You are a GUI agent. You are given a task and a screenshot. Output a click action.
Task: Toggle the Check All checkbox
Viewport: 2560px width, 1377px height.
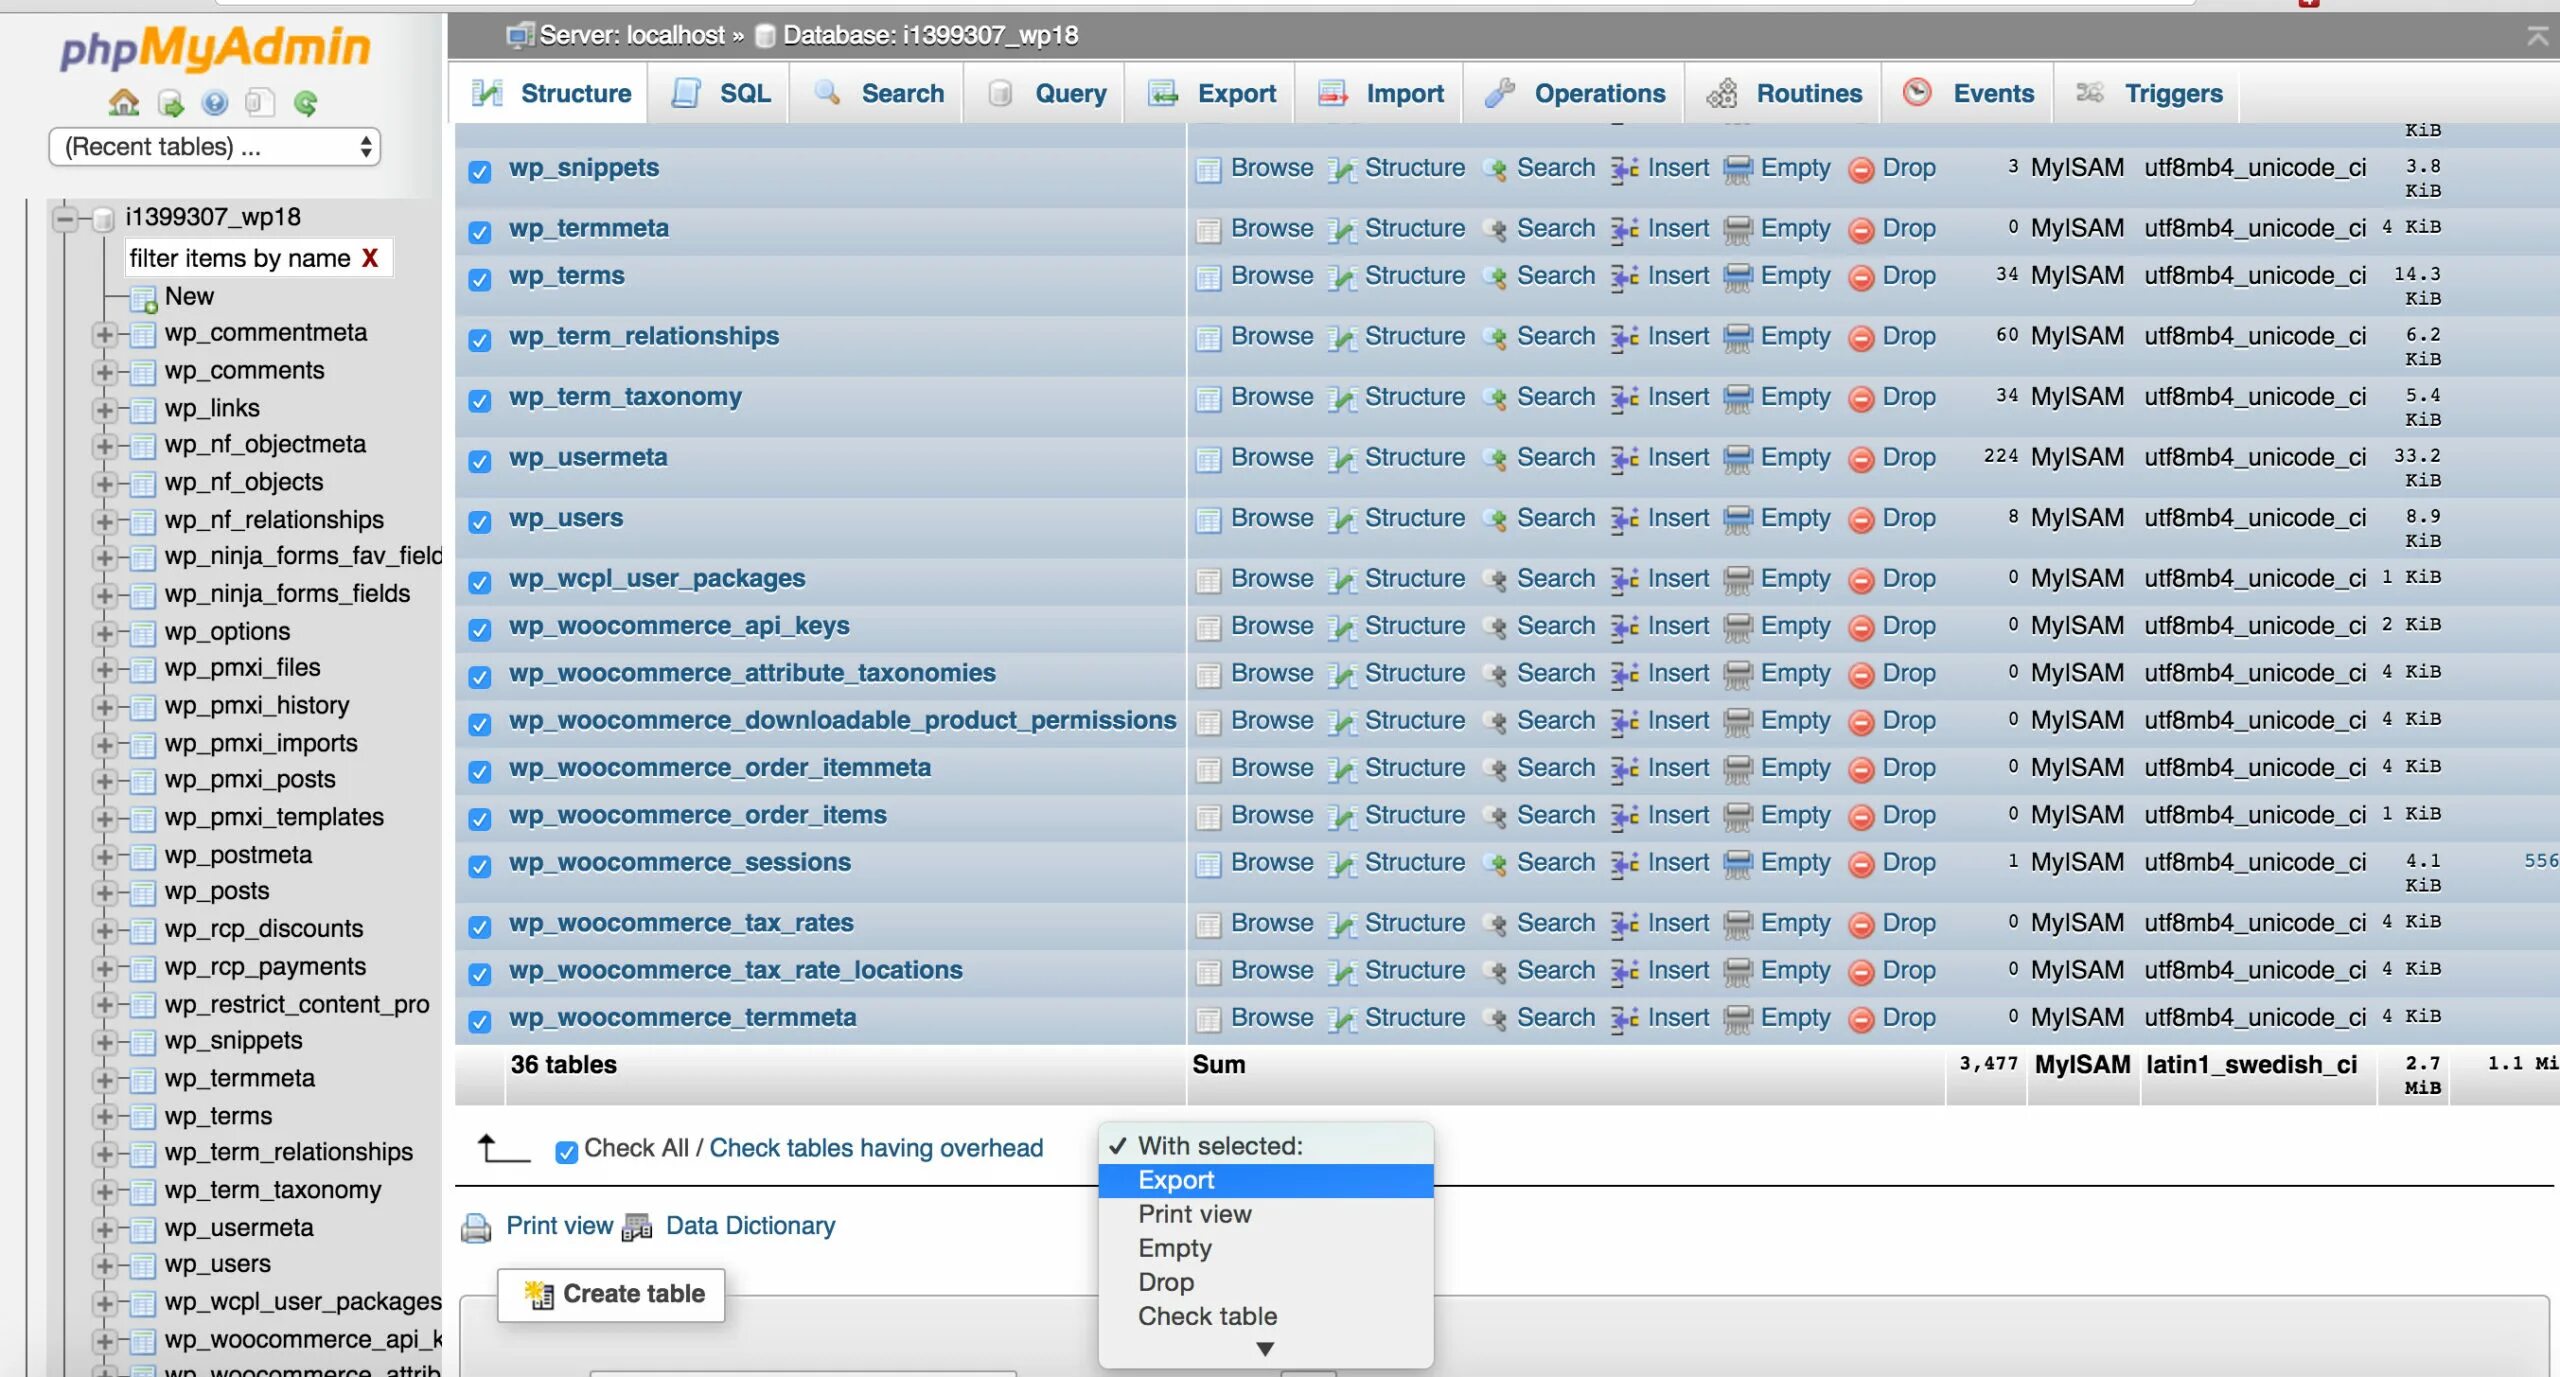[x=566, y=1152]
